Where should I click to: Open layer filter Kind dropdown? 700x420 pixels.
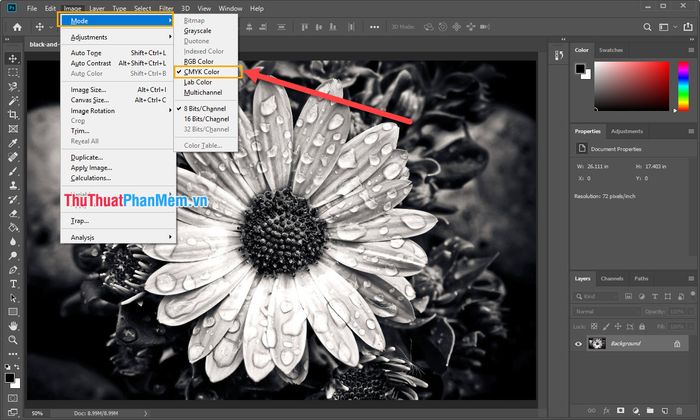(x=596, y=296)
